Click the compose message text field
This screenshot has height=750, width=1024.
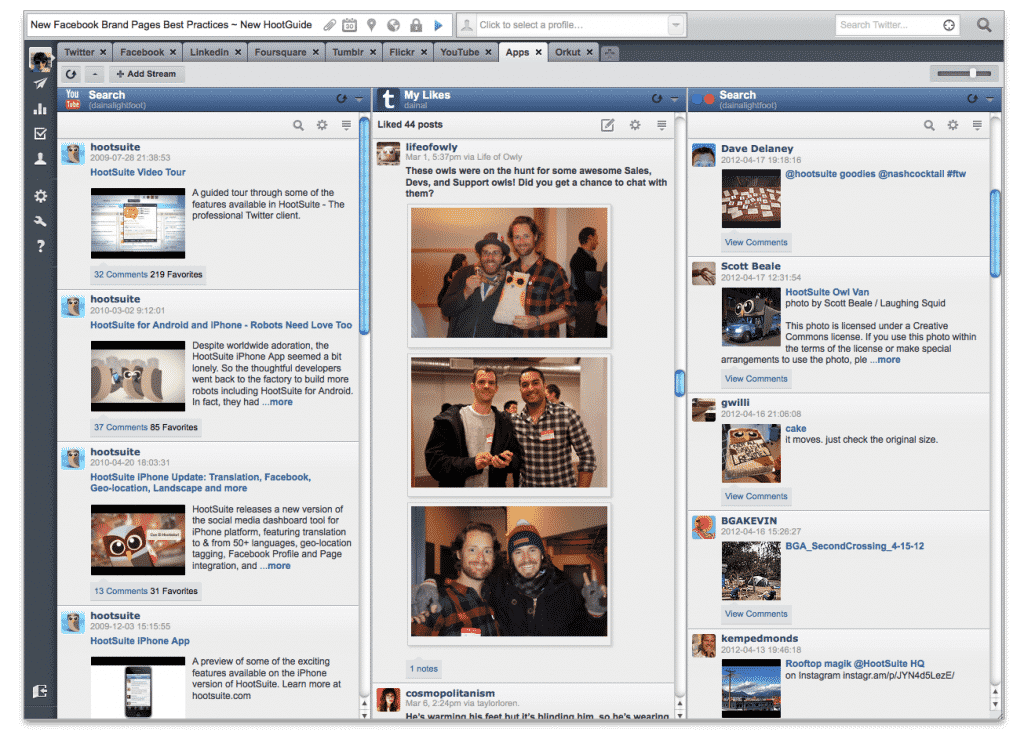[174, 25]
